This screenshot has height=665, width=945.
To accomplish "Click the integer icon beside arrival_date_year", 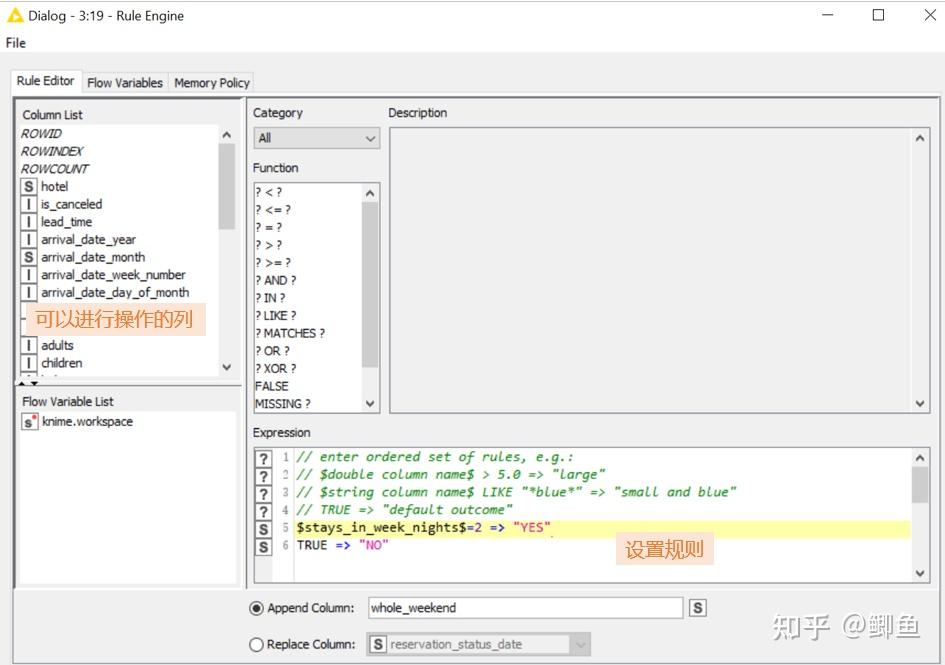I will tap(28, 239).
